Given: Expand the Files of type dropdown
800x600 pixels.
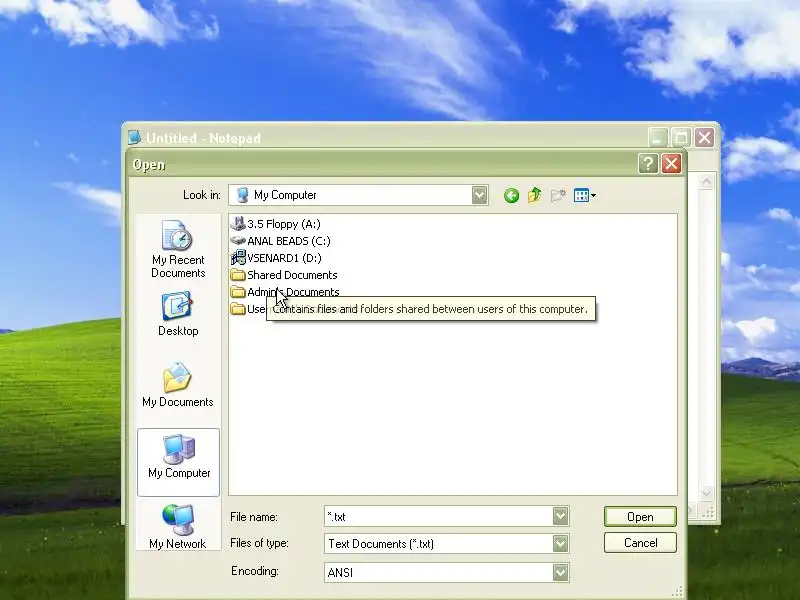Looking at the screenshot, I should point(560,543).
